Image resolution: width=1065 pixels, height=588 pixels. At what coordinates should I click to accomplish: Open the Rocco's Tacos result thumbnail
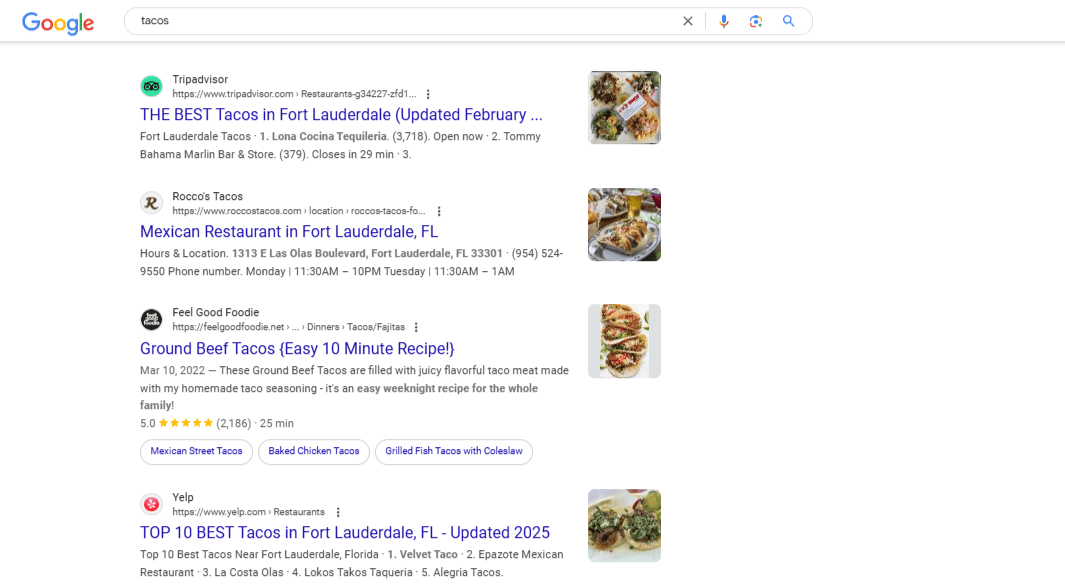(x=624, y=225)
